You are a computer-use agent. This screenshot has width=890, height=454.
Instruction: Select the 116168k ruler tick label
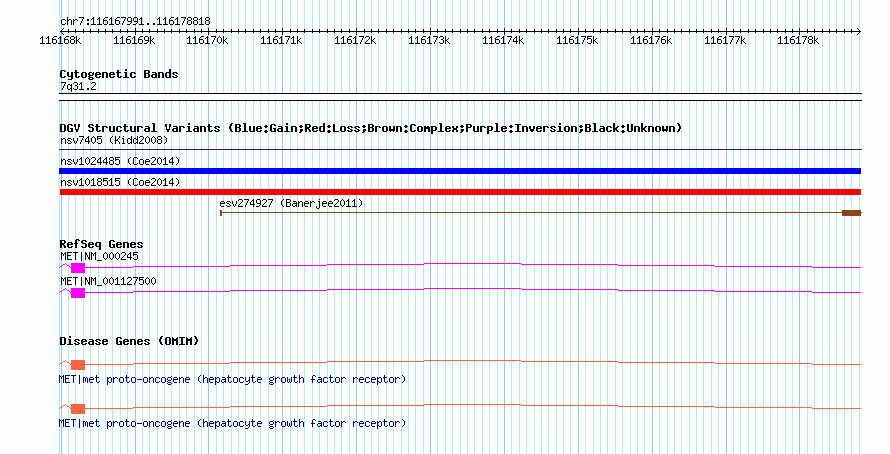pos(60,40)
